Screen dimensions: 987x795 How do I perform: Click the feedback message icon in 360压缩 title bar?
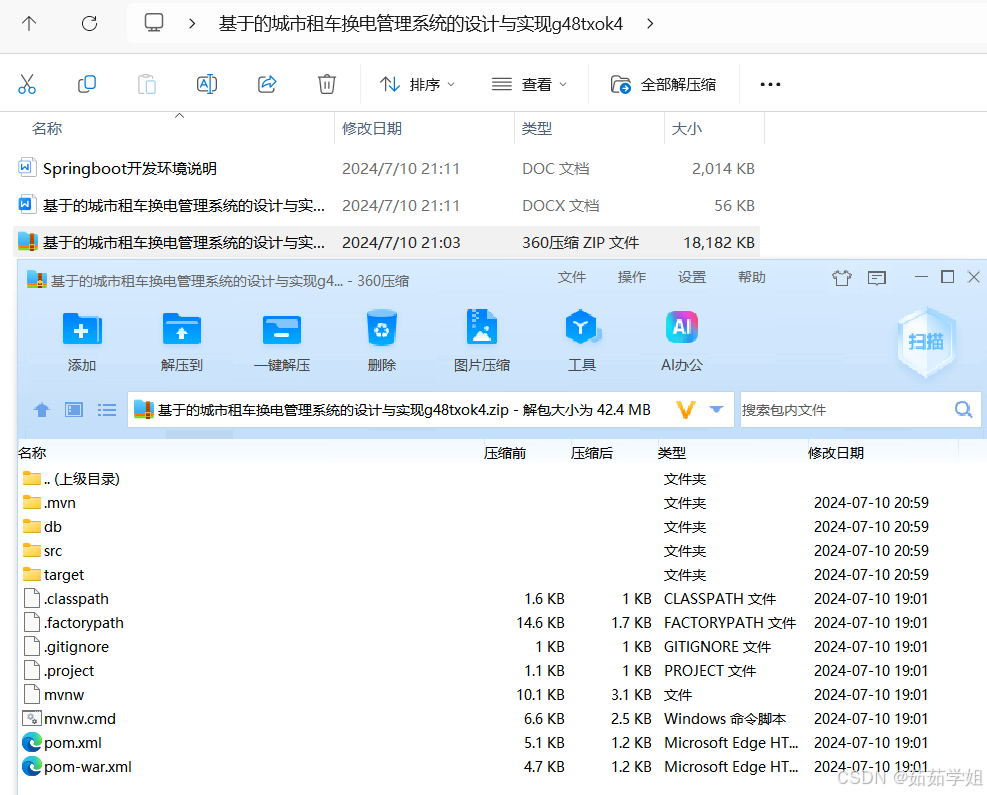tap(877, 278)
